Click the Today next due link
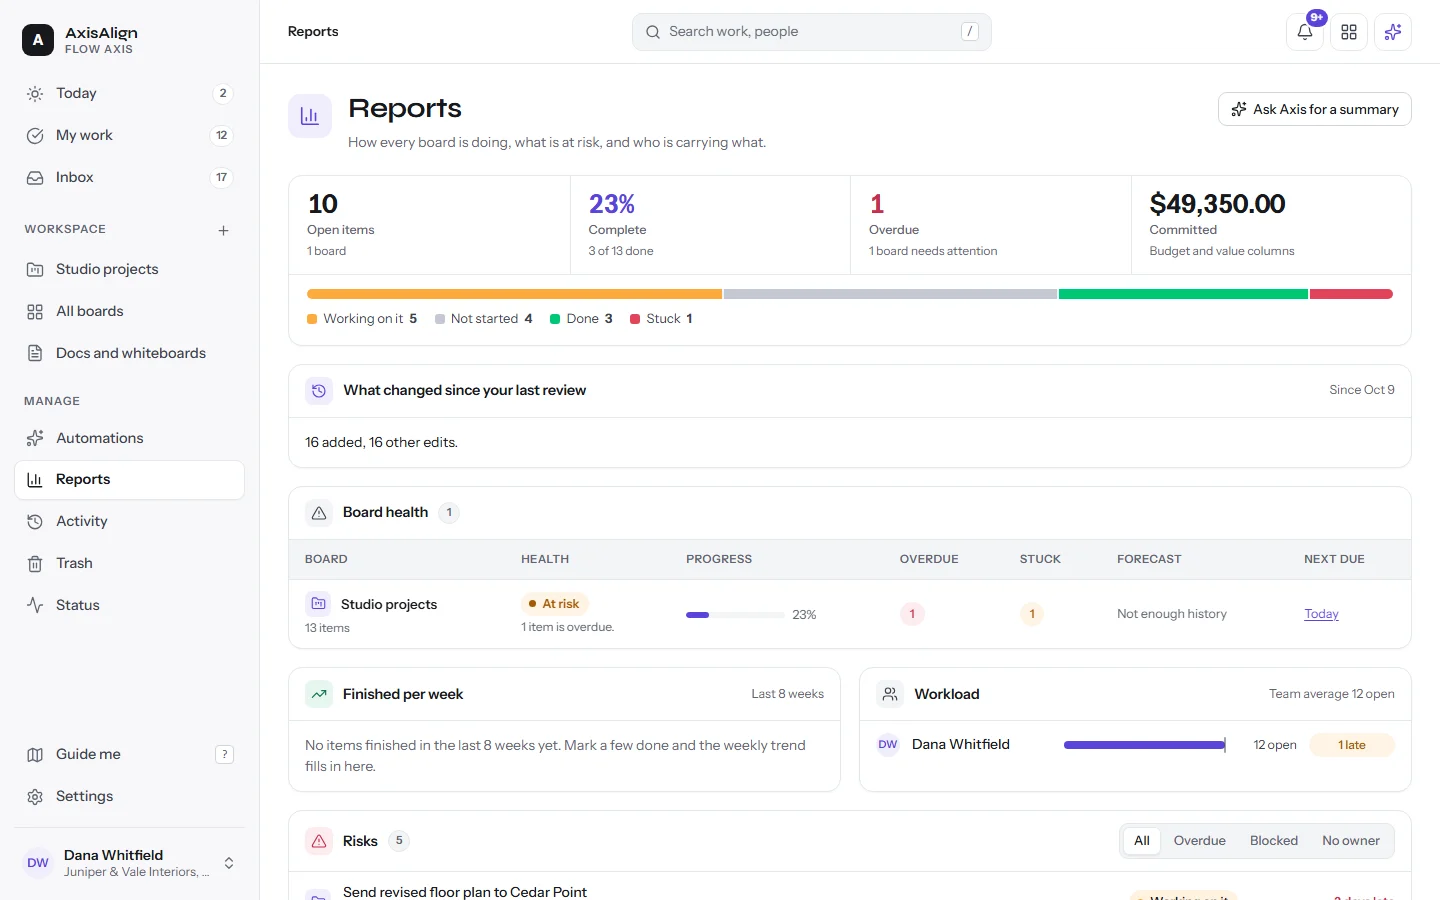The width and height of the screenshot is (1440, 900). 1321,614
